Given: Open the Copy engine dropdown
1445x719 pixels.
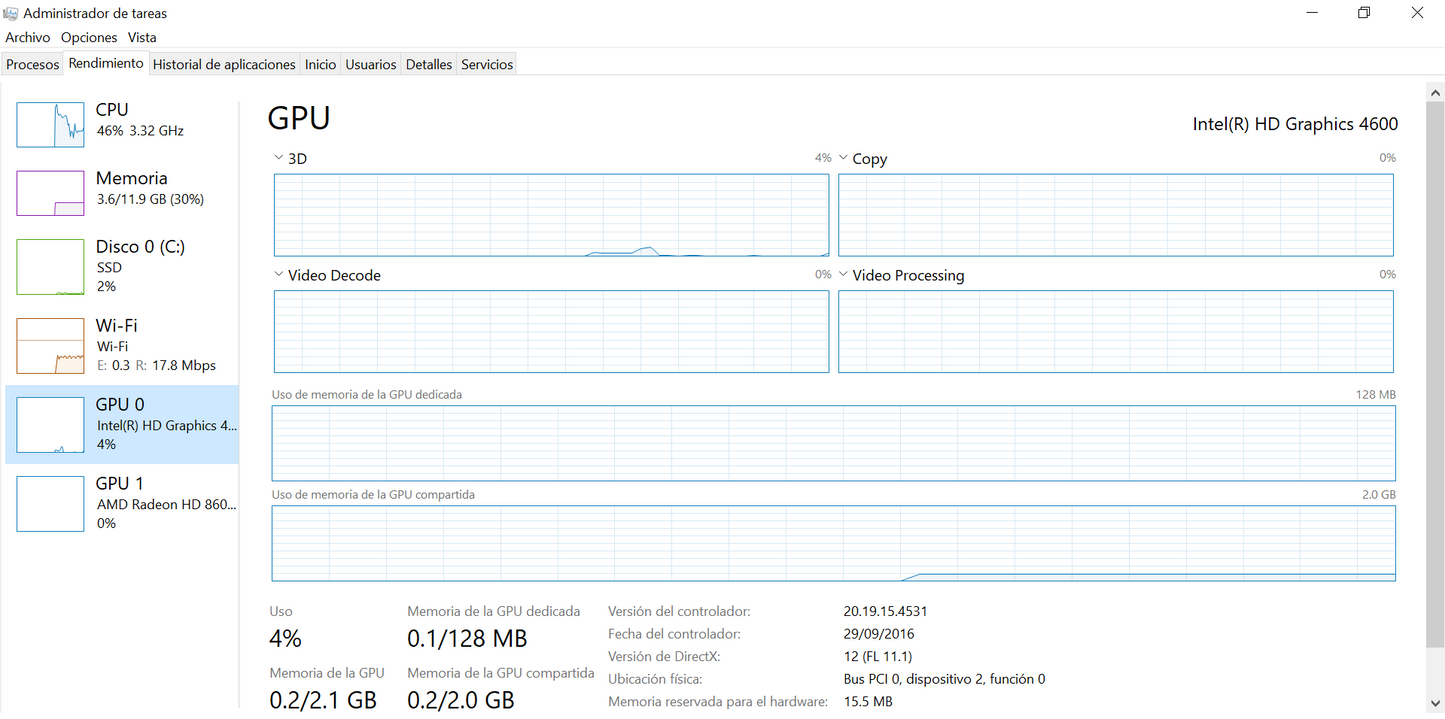Looking at the screenshot, I should point(843,159).
